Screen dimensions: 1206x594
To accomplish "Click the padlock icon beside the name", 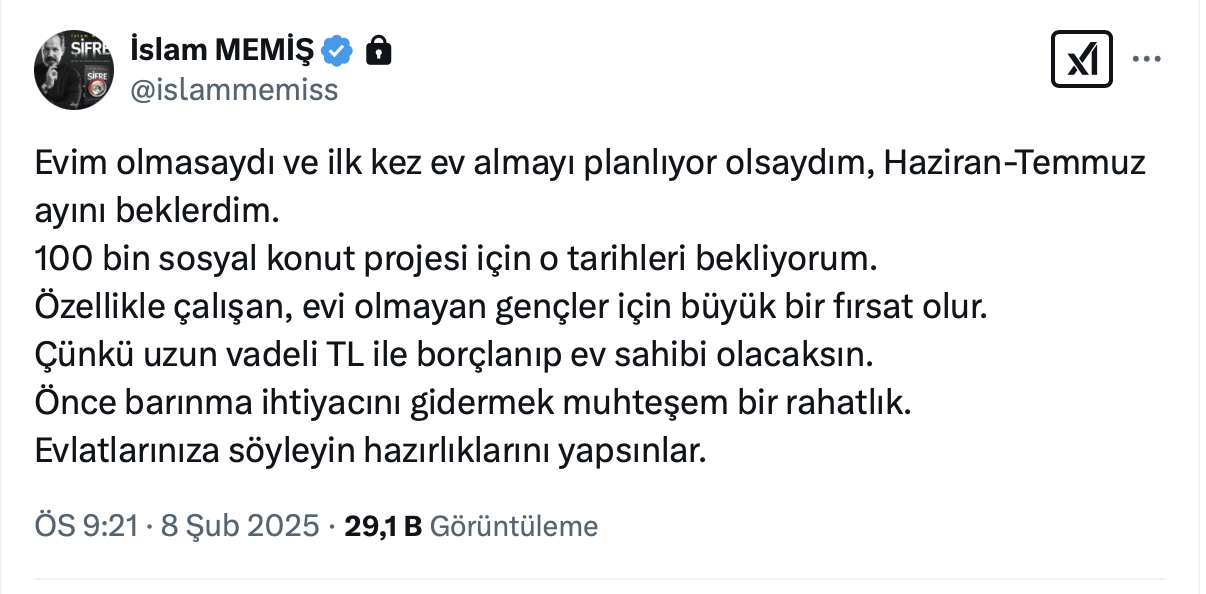I will (378, 49).
